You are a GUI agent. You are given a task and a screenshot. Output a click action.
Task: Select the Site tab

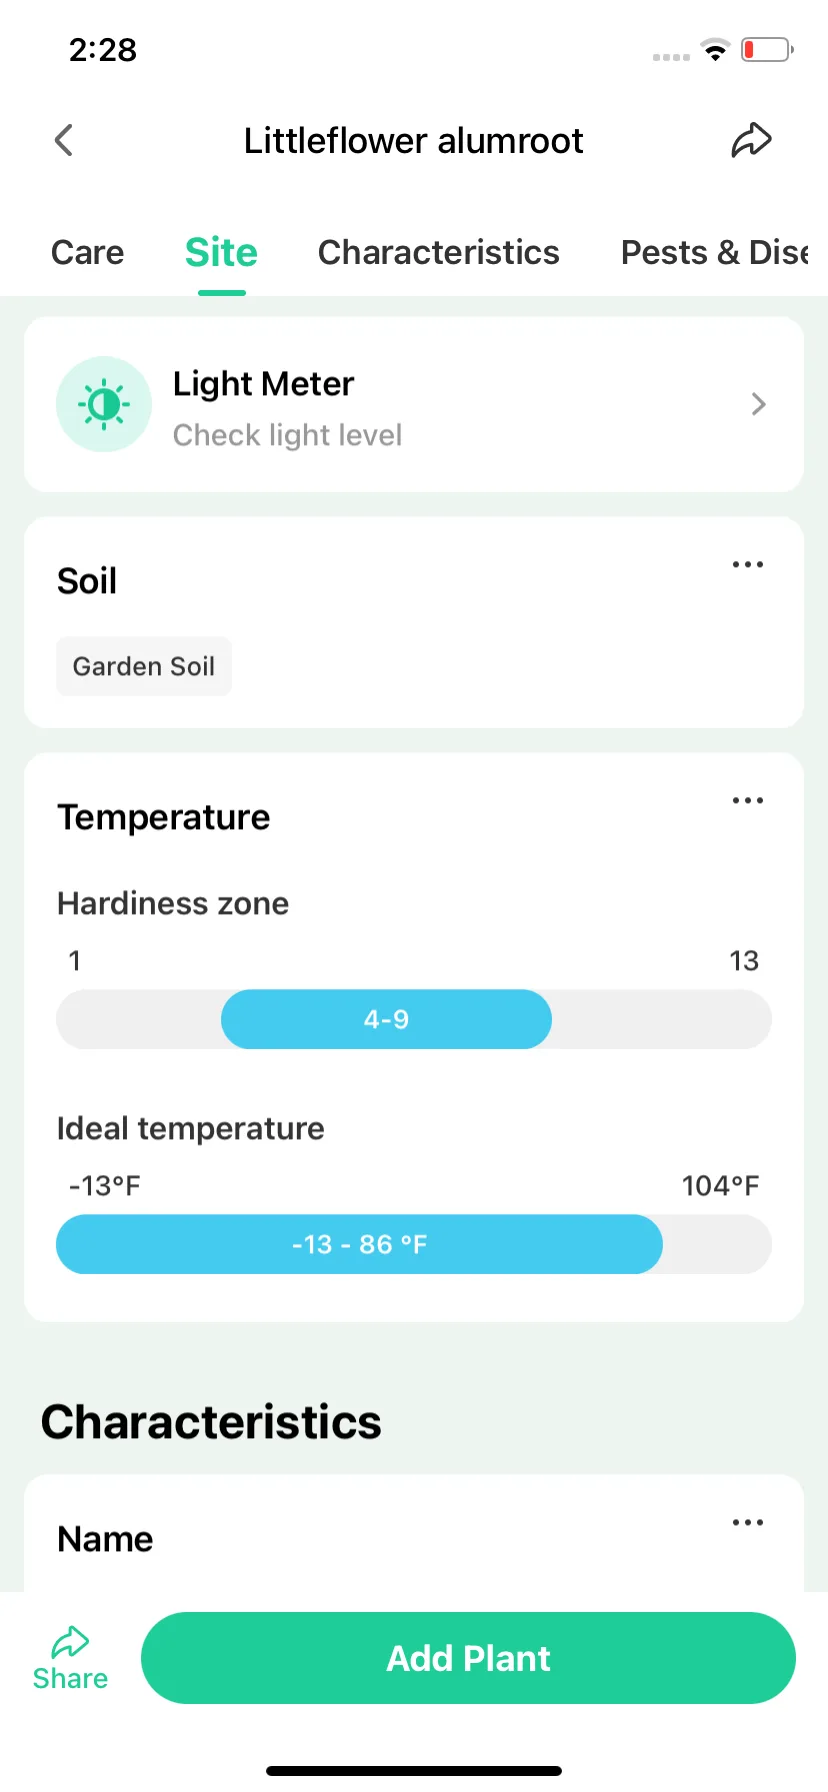[221, 252]
